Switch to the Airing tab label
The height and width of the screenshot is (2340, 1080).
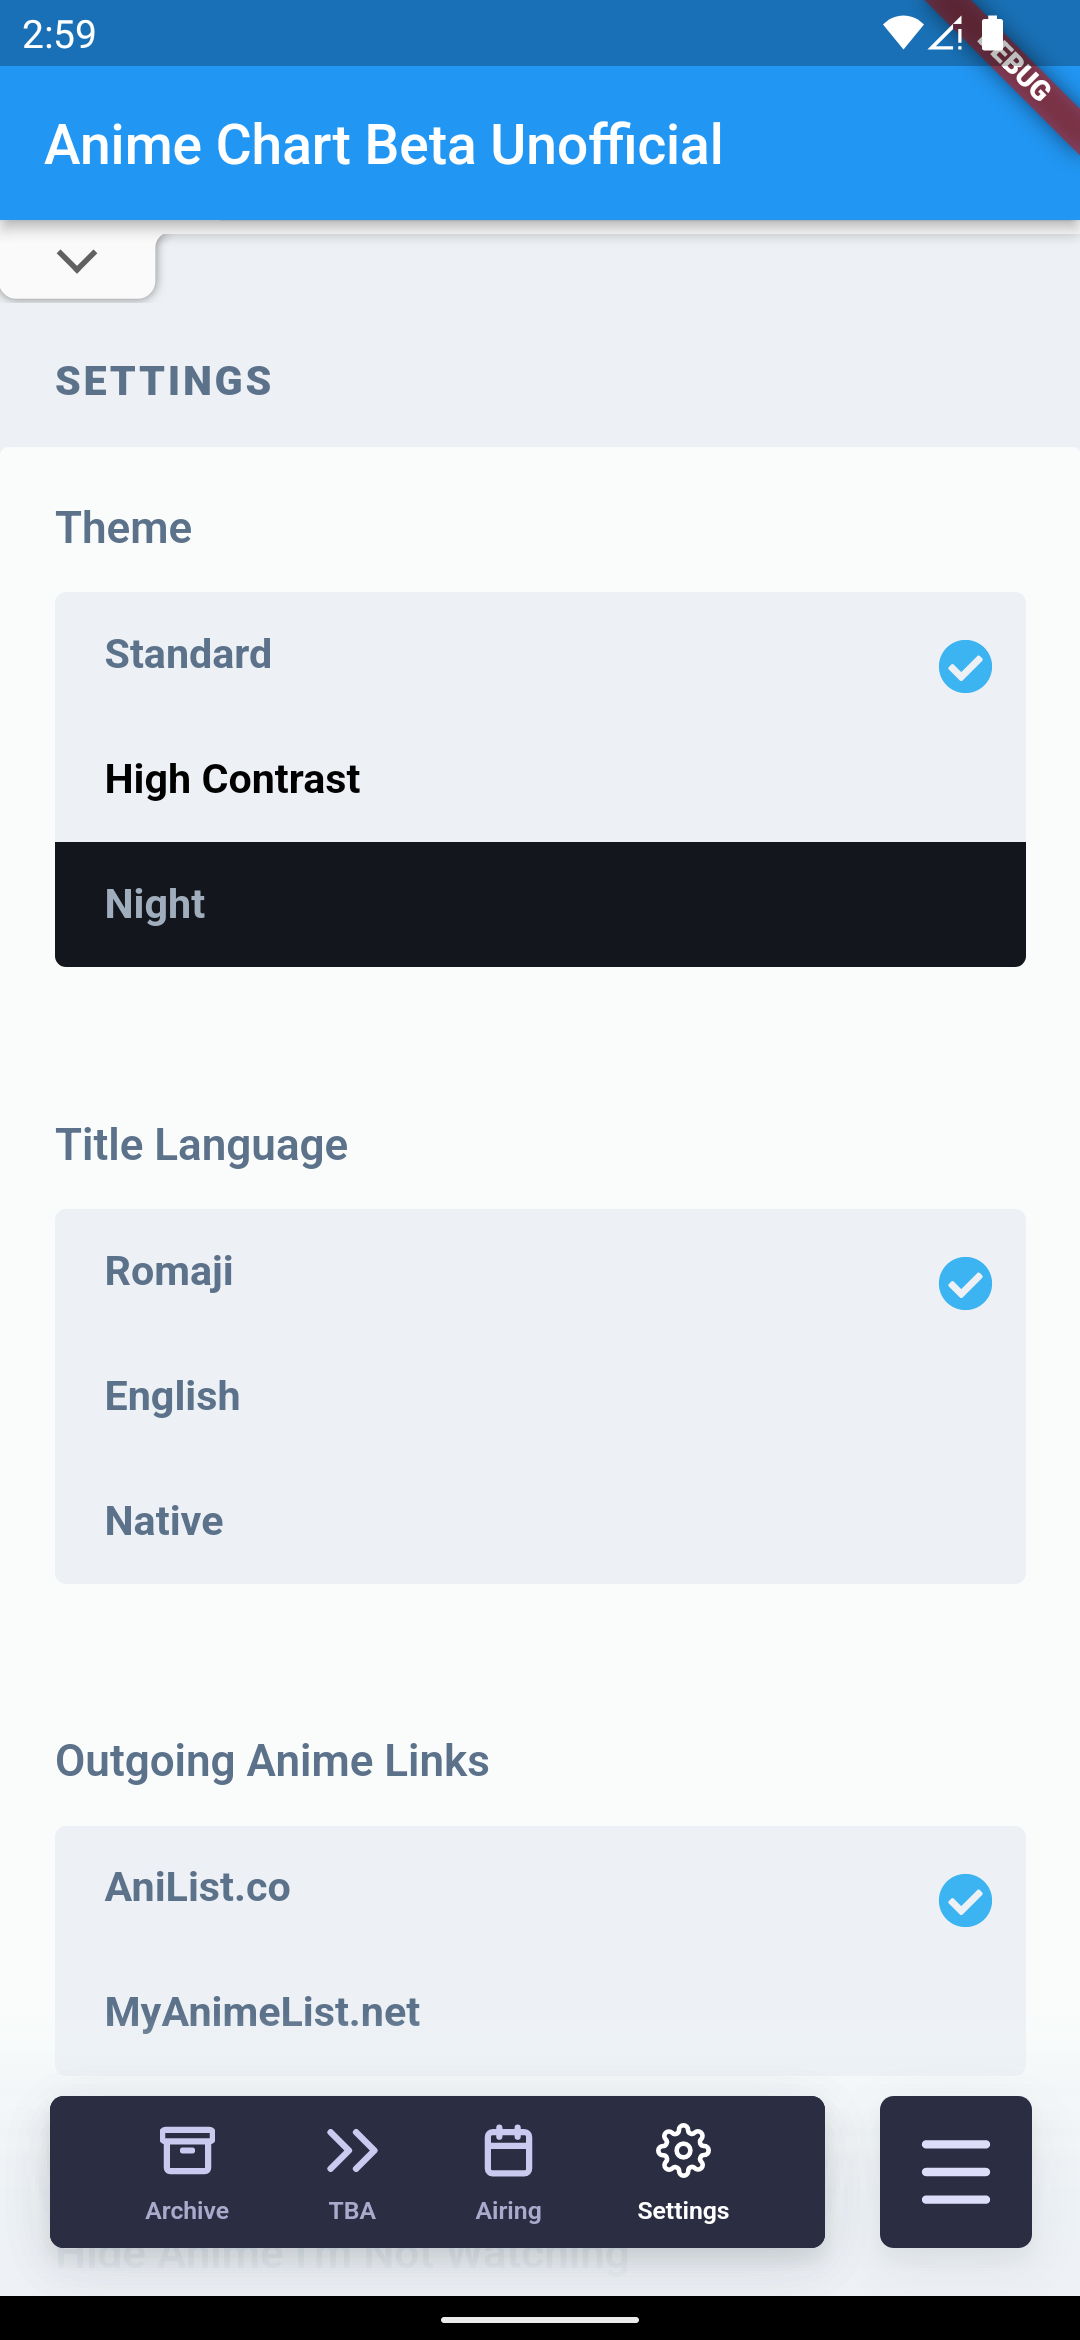(508, 2210)
